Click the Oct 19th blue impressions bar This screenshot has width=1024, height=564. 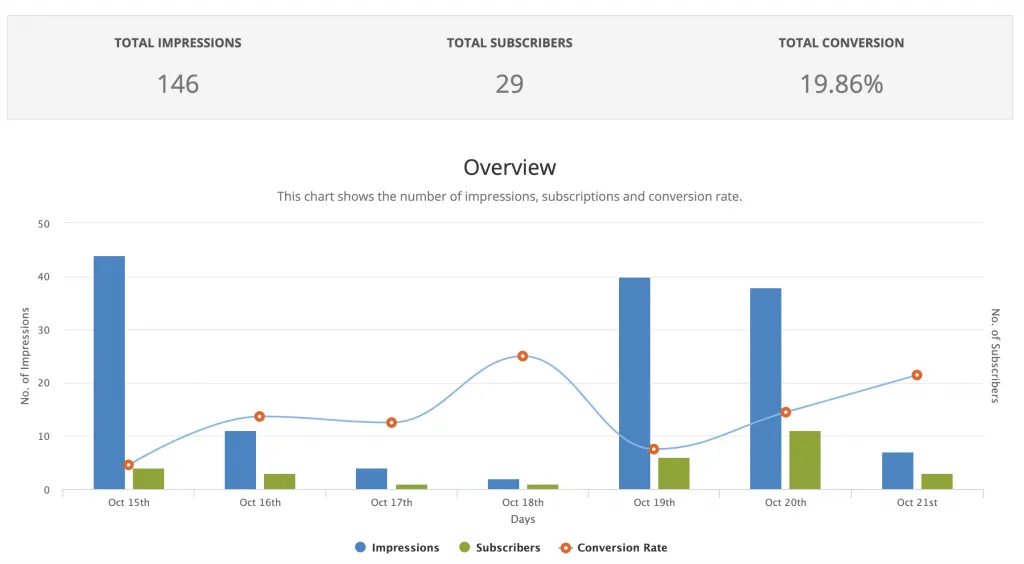(x=635, y=383)
